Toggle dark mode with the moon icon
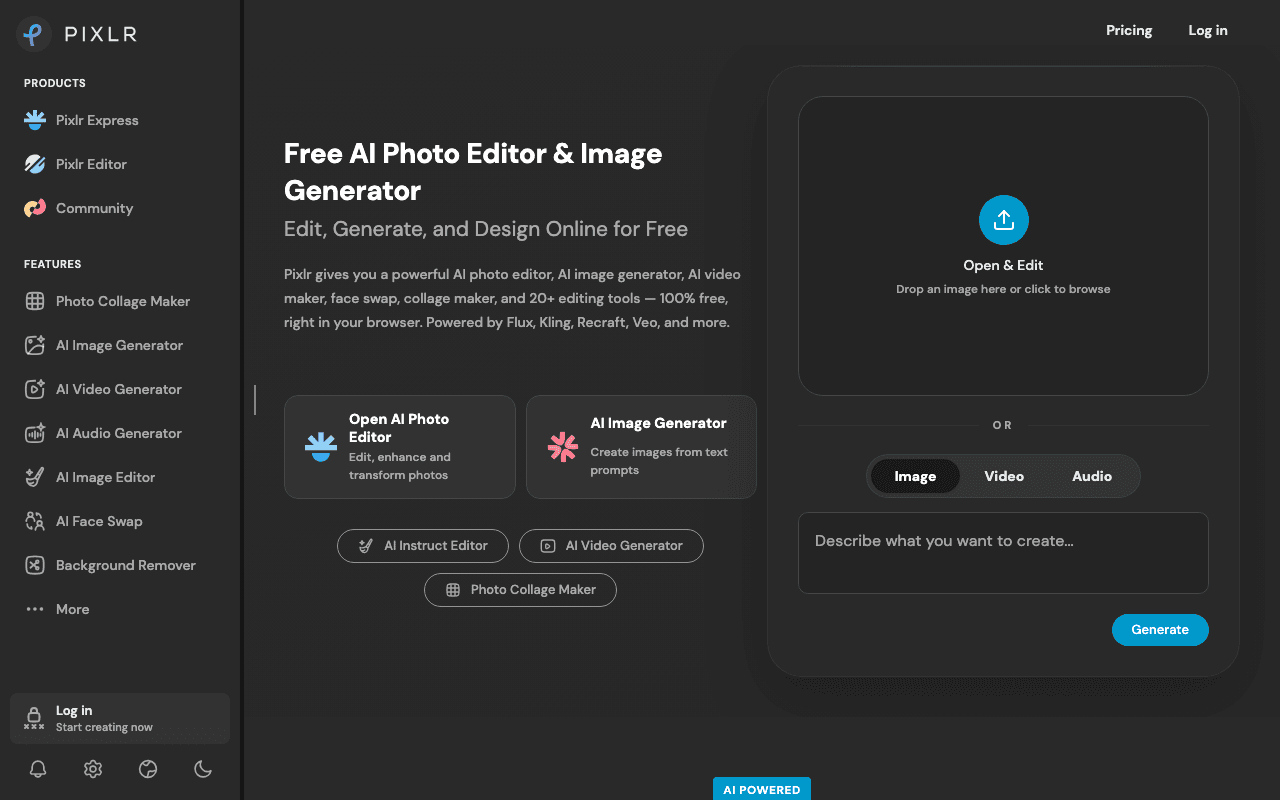Image resolution: width=1280 pixels, height=800 pixels. pyautogui.click(x=203, y=769)
